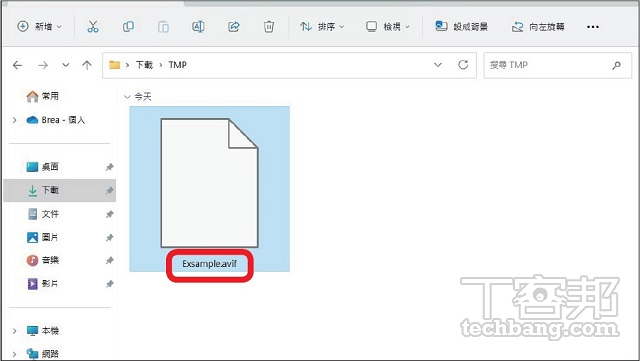Navigate back with the left arrow
The height and width of the screenshot is (361, 640).
coord(17,65)
